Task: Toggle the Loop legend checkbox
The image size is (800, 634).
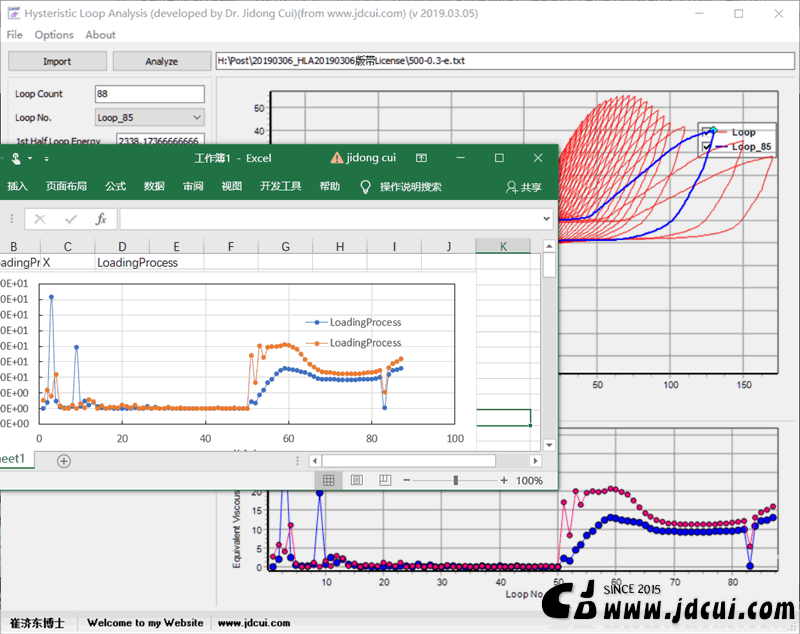Action: coord(707,132)
